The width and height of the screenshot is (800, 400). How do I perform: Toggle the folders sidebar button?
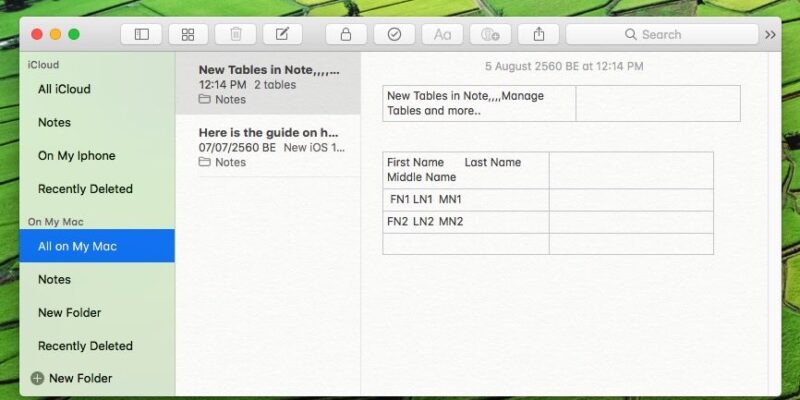(x=141, y=34)
